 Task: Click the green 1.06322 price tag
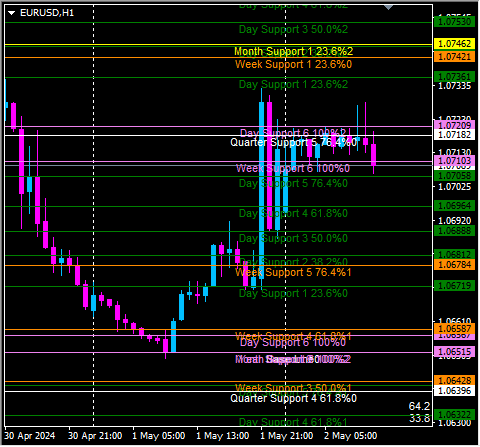coord(454,415)
